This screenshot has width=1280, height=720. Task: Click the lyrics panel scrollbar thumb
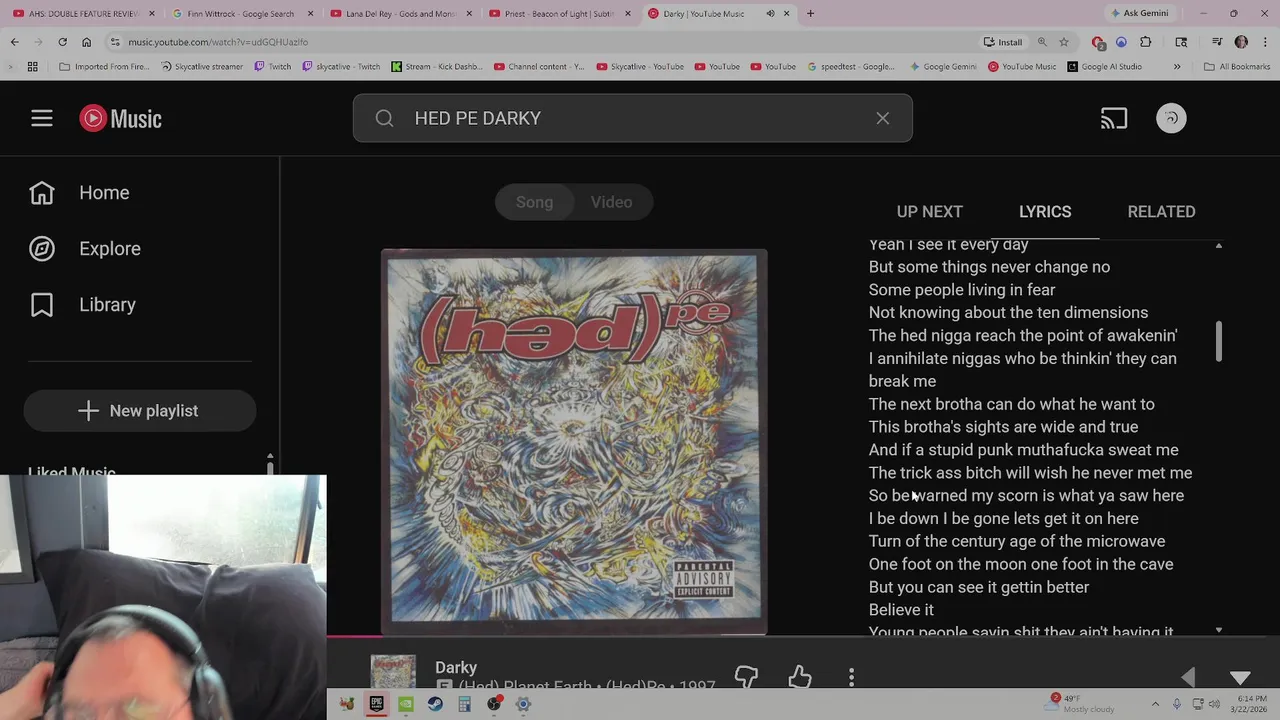[x=1218, y=342]
